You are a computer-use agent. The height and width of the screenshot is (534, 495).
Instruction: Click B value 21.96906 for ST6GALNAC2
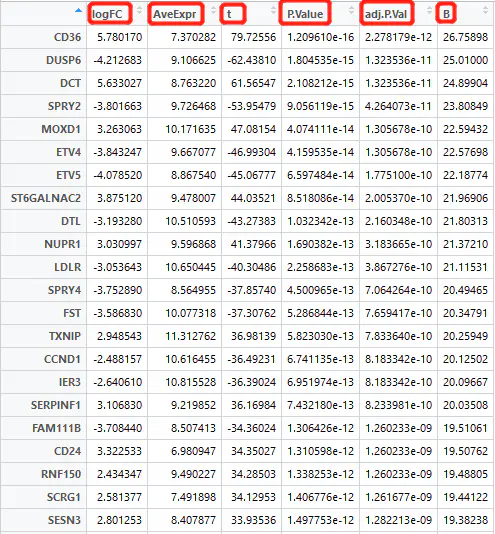pos(465,198)
